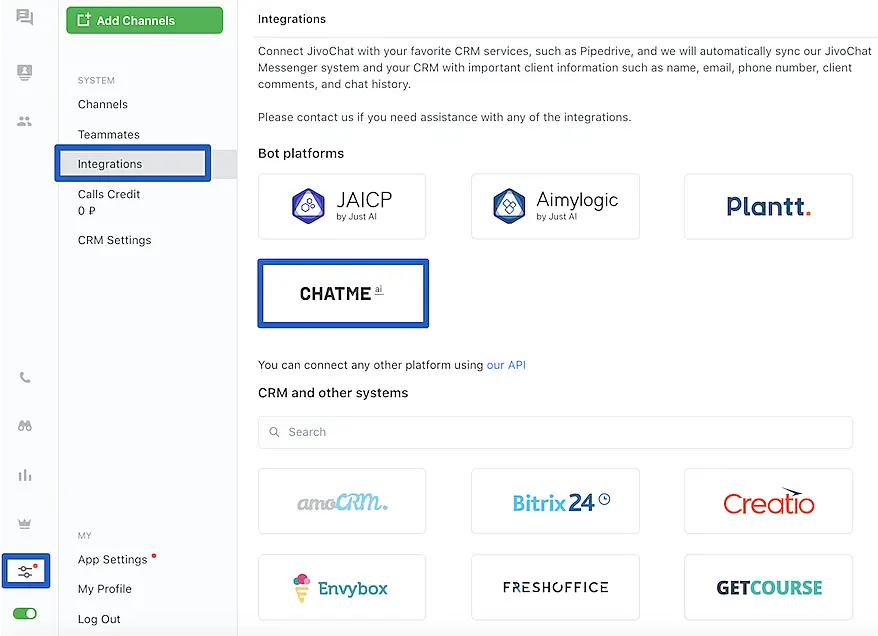Open the contacts card icon in sidebar
878x636 pixels.
tap(25, 72)
